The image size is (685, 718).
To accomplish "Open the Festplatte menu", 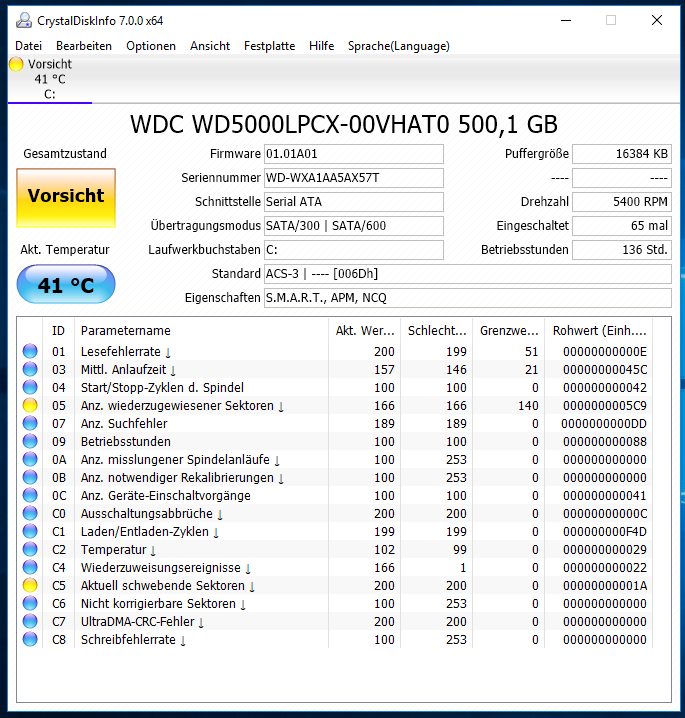I will [x=269, y=46].
